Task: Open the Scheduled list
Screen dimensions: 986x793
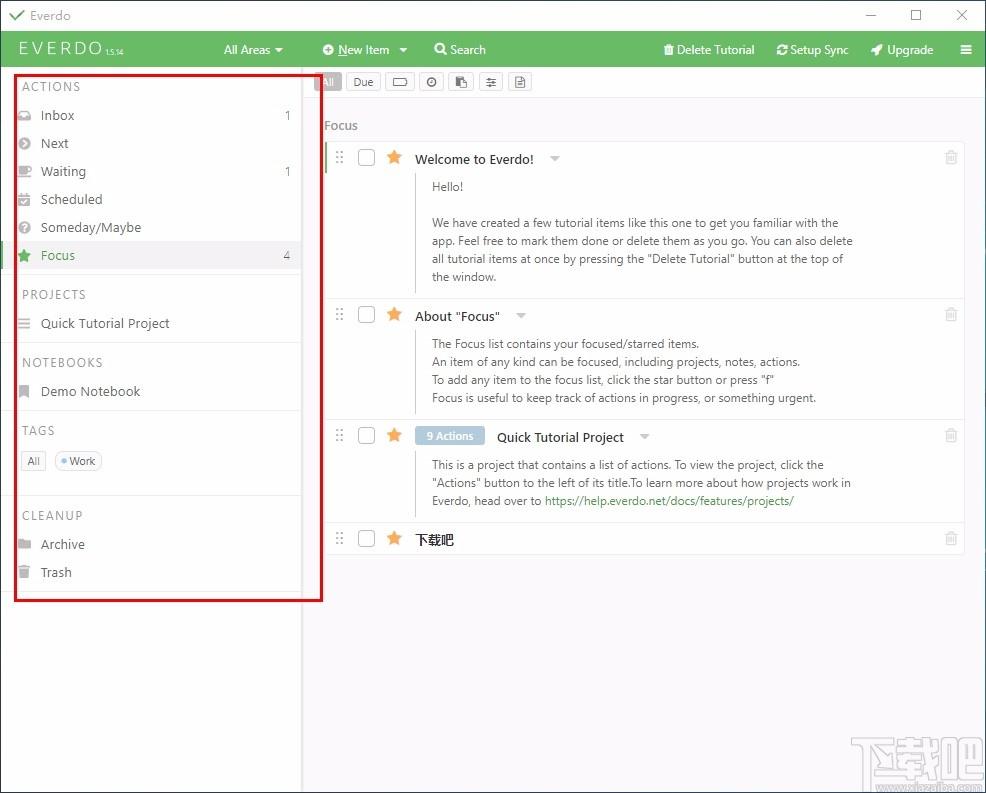Action: pyautogui.click(x=151, y=199)
